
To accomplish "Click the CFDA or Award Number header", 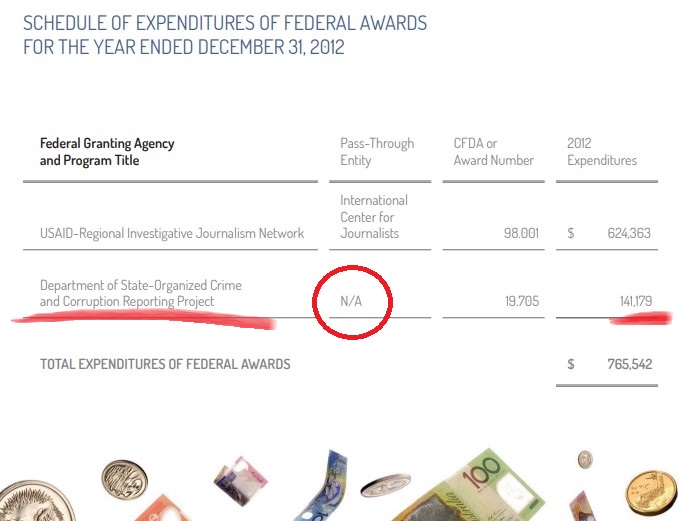I will click(493, 152).
